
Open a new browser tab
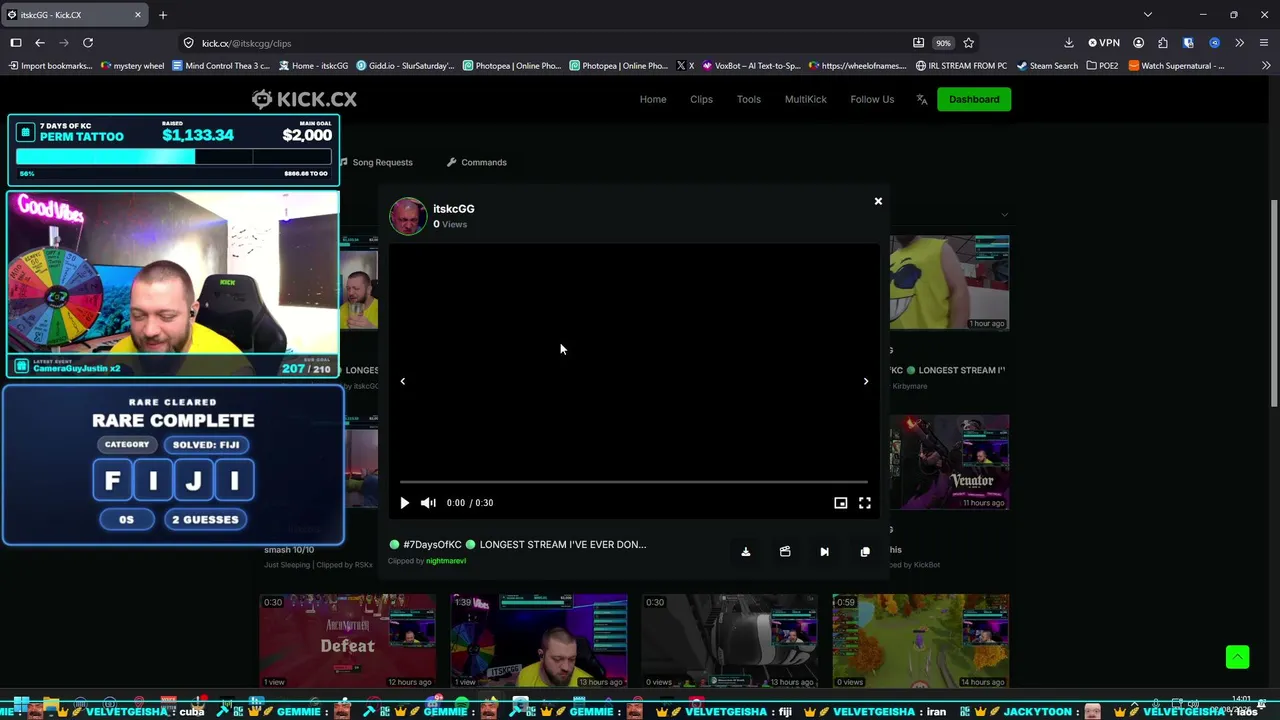(x=163, y=15)
